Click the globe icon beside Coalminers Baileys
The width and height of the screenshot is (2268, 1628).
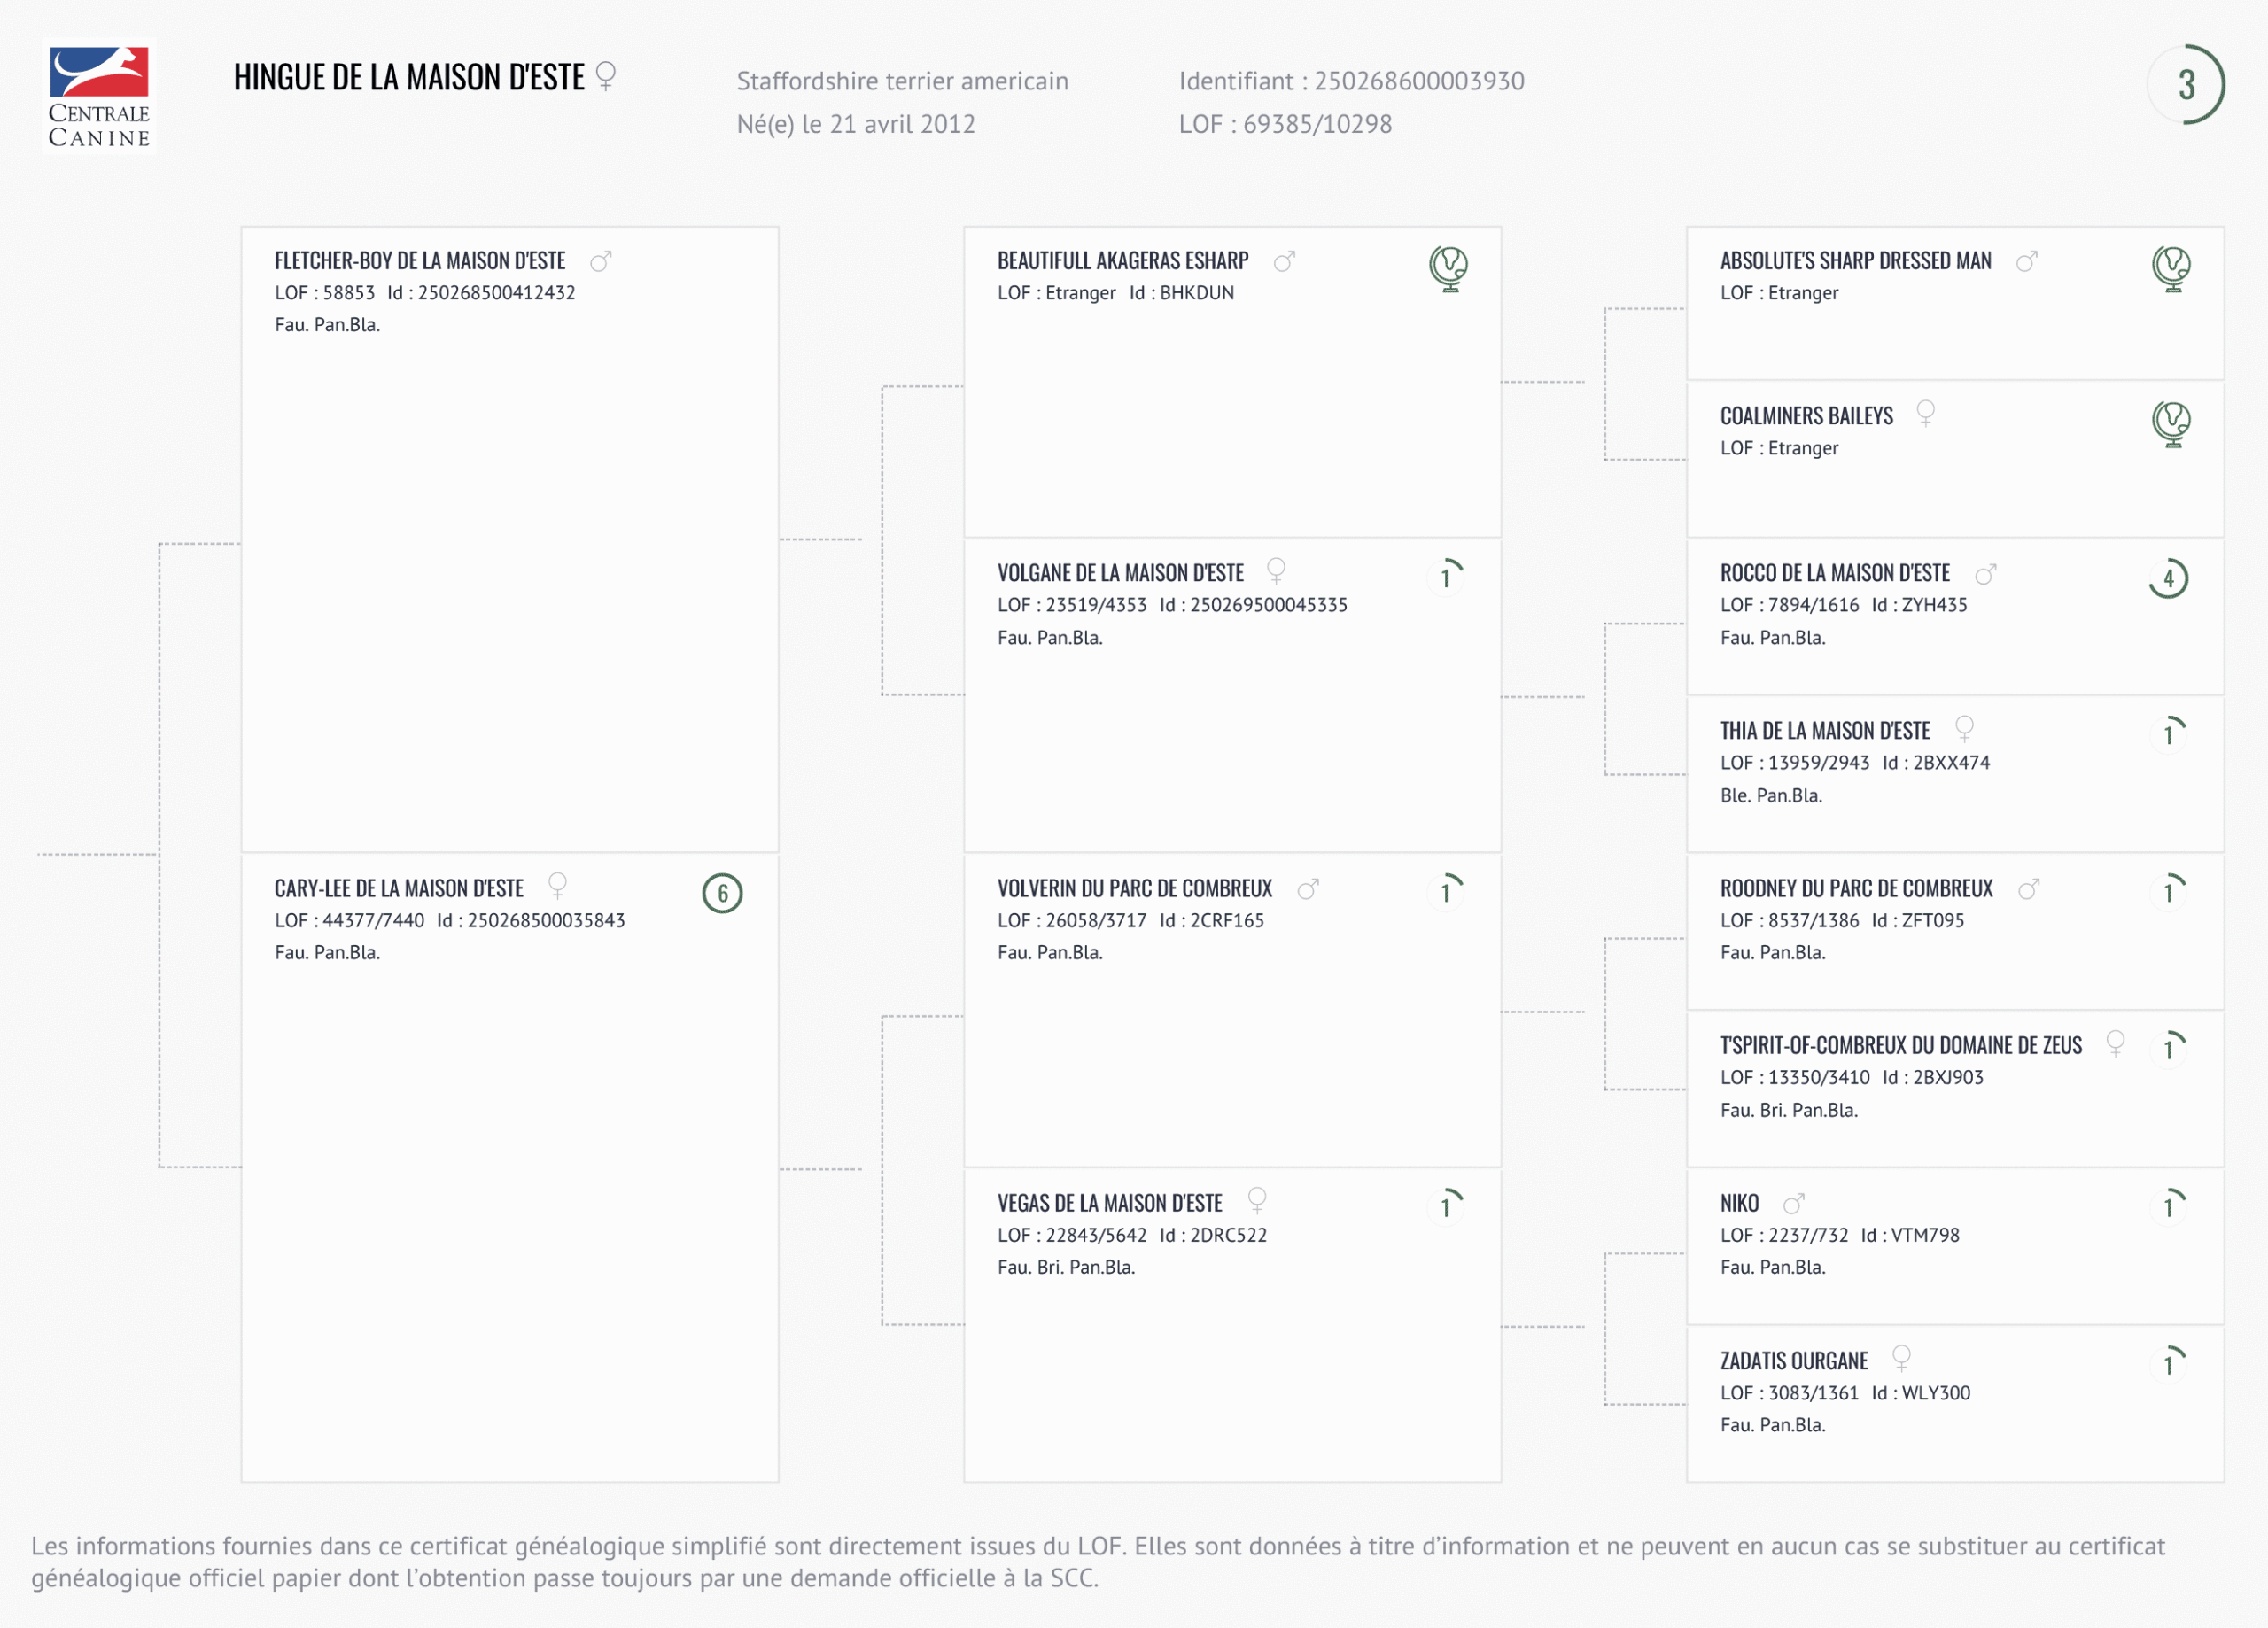click(x=2170, y=424)
